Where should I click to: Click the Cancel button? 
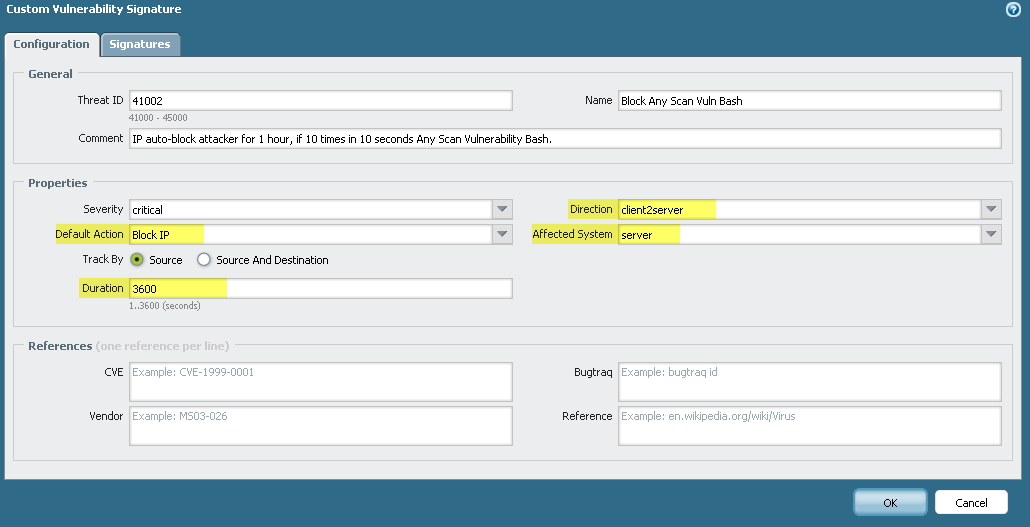(971, 503)
